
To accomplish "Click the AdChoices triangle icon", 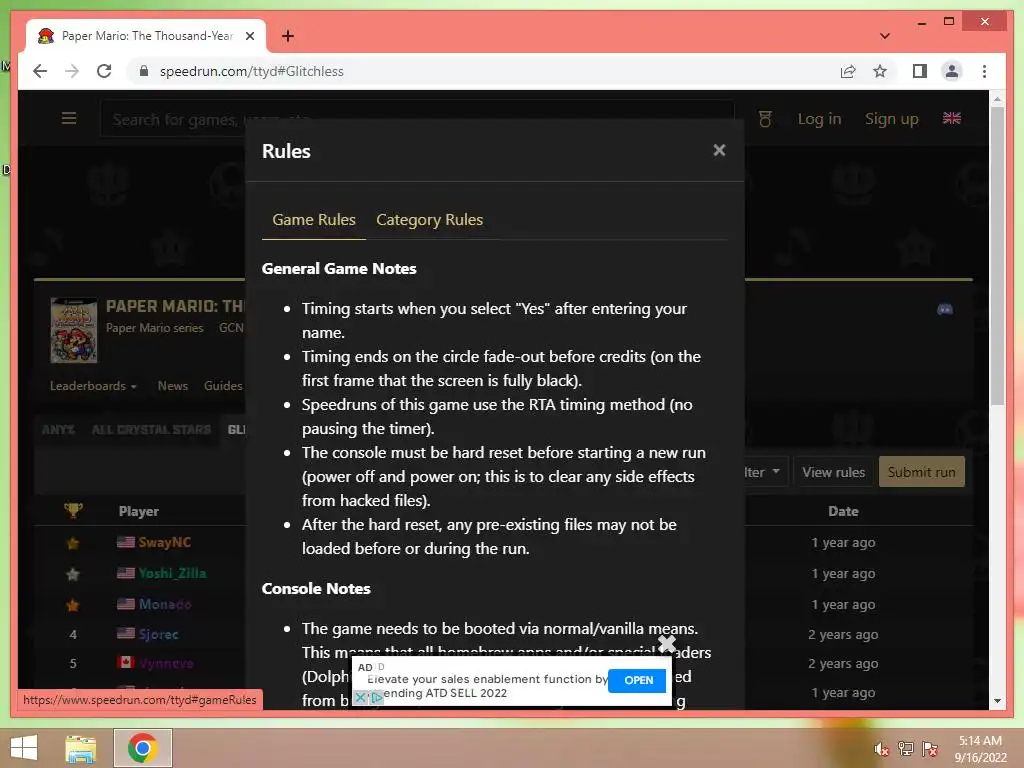I will tap(377, 697).
